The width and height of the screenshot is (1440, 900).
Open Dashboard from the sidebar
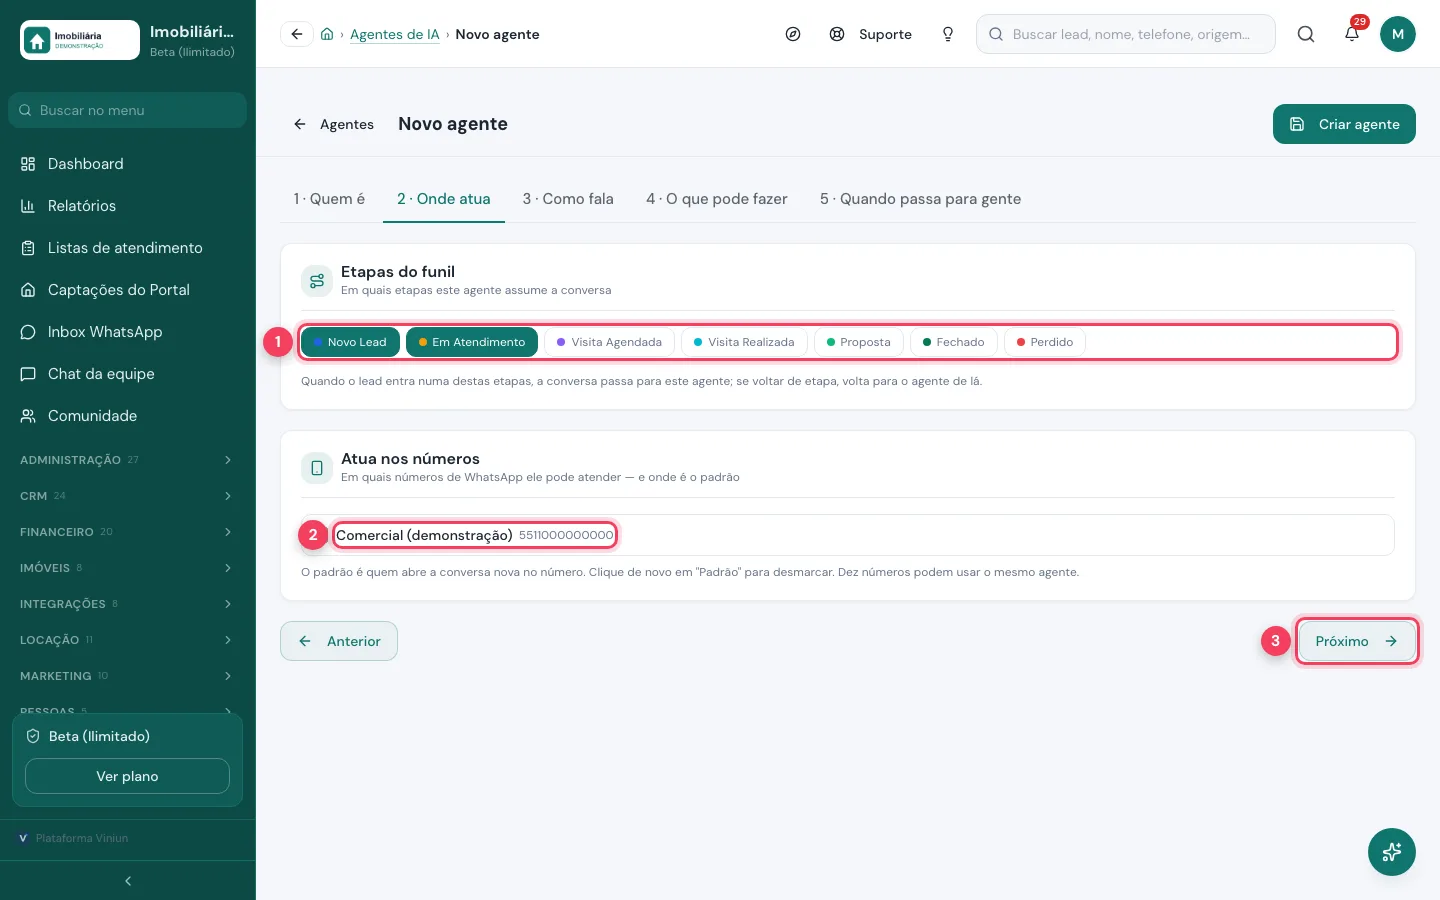[128, 164]
